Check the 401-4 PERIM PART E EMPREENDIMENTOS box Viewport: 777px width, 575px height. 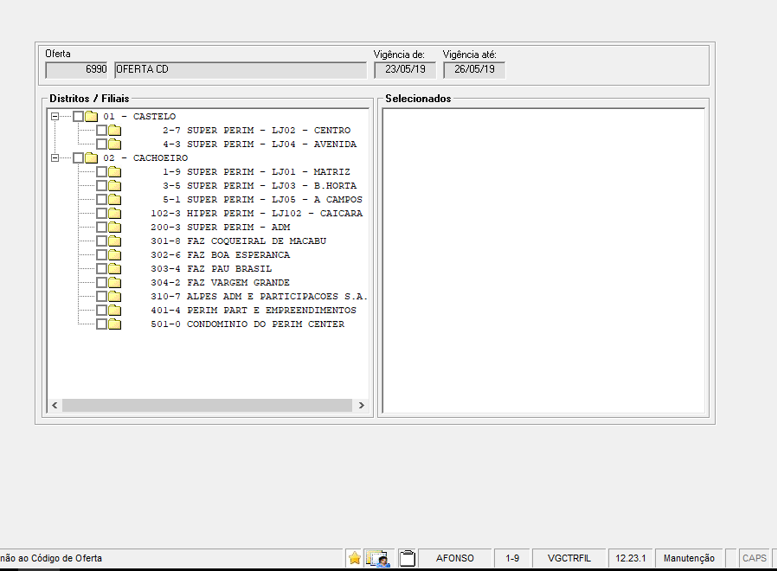(x=102, y=311)
